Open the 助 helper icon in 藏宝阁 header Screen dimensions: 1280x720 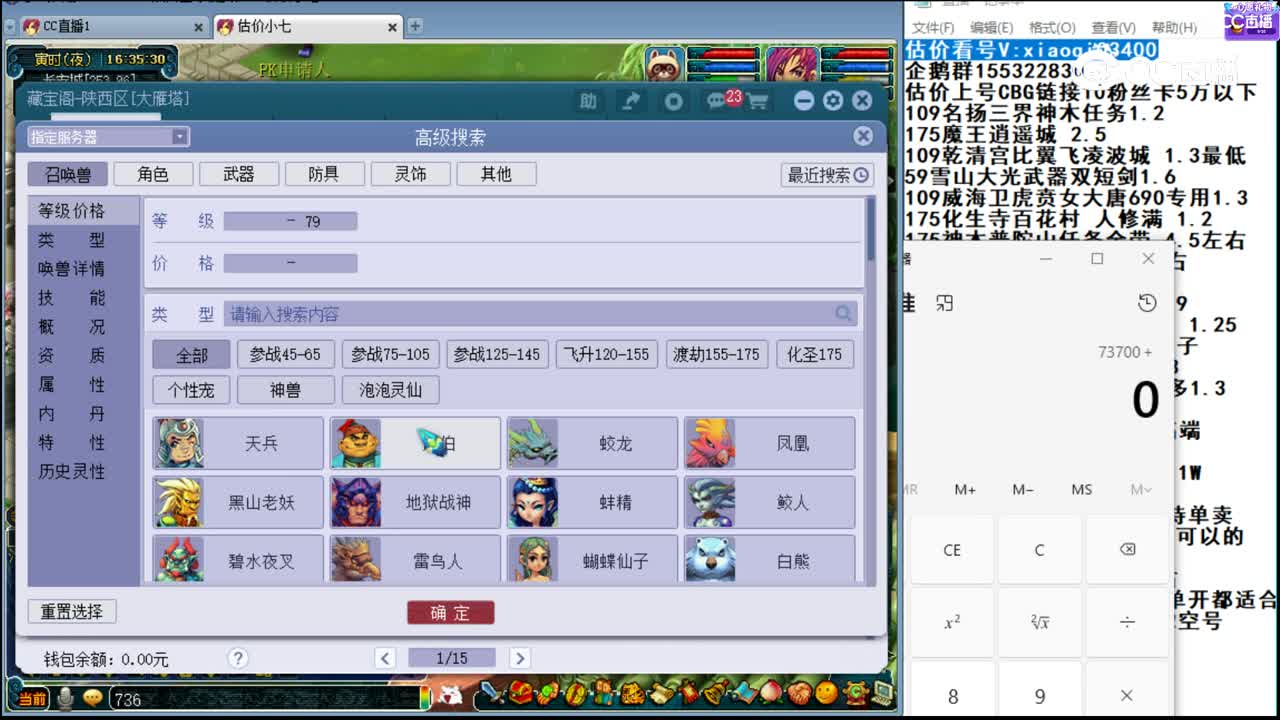[588, 101]
